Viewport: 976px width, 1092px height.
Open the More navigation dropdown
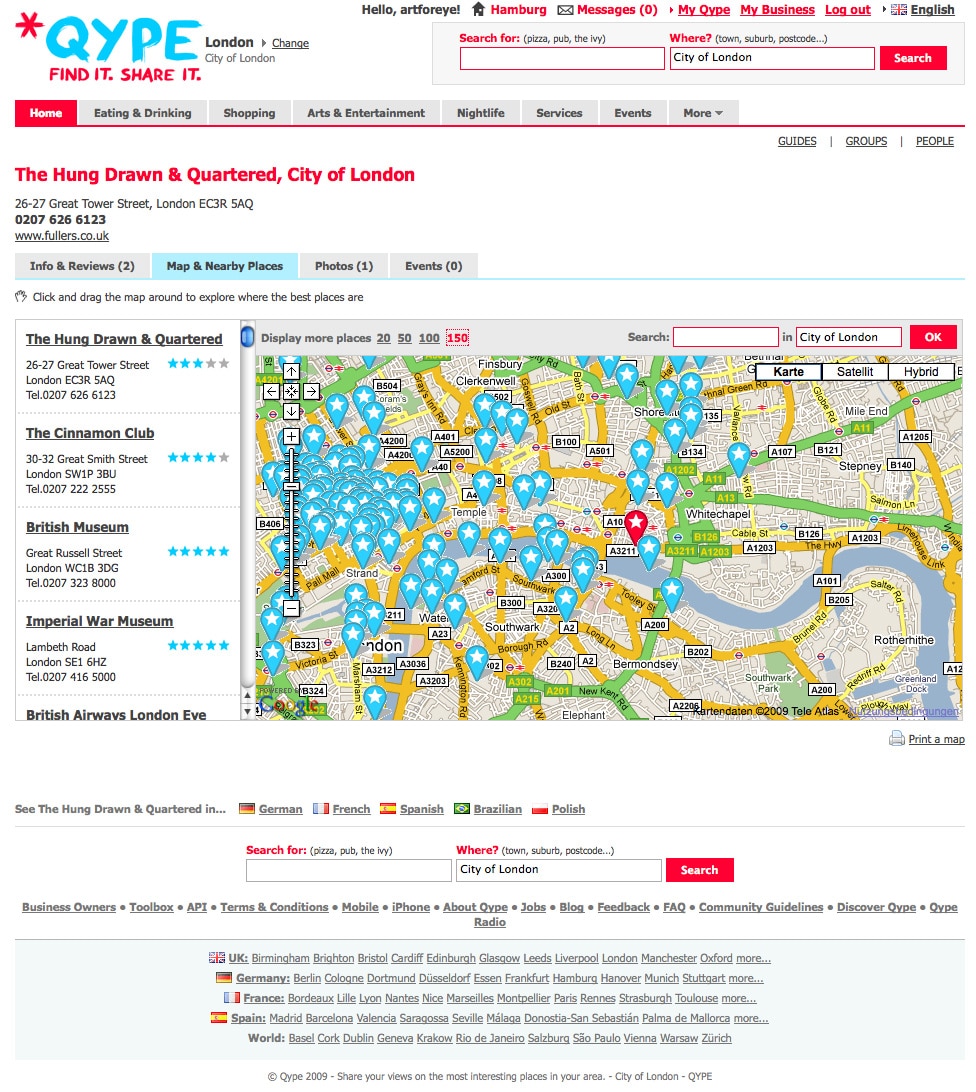[x=703, y=113]
